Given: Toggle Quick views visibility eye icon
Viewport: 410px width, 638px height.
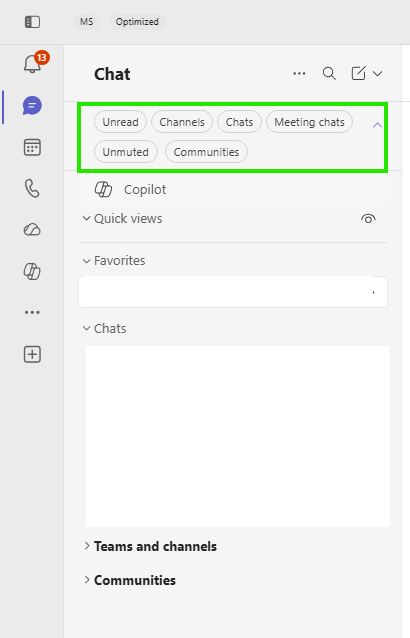Looking at the screenshot, I should click(368, 219).
